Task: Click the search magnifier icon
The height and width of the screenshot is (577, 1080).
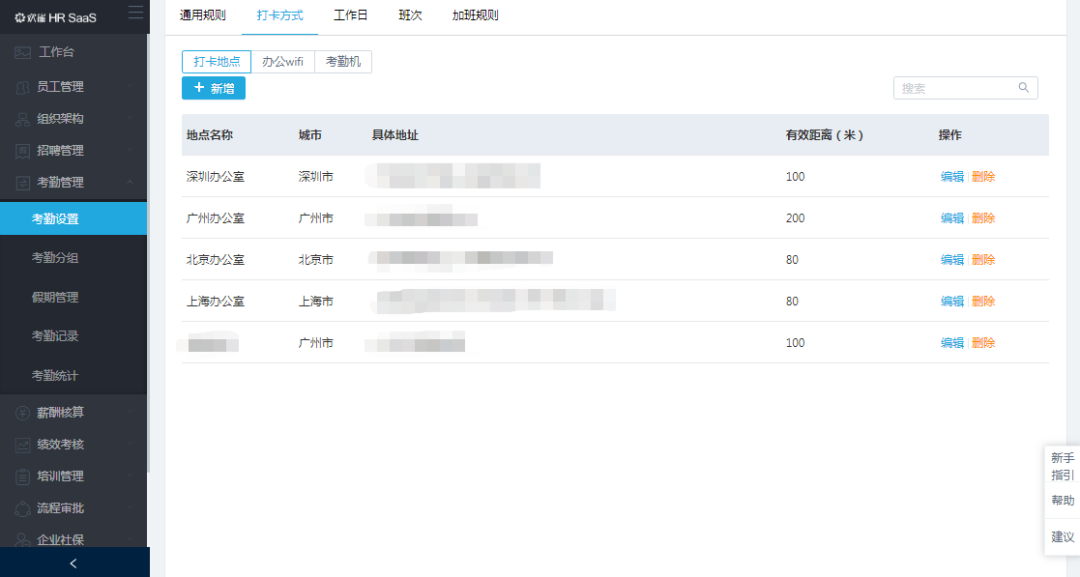Action: (1024, 87)
